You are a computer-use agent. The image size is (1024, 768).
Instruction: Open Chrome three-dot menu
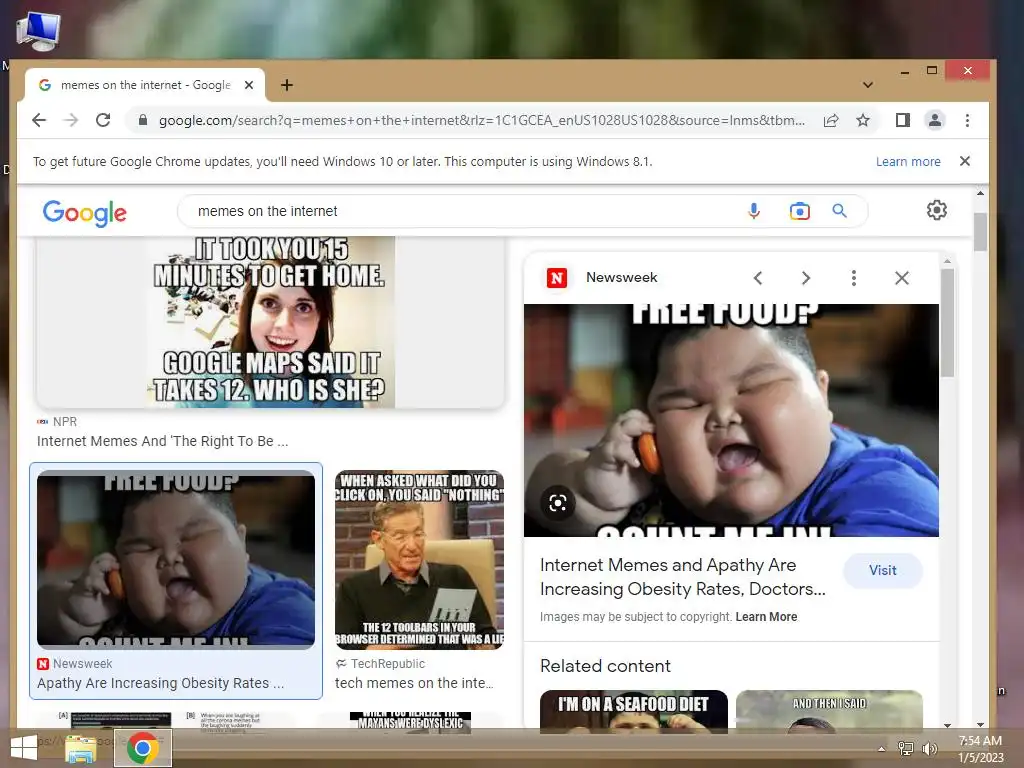click(x=967, y=120)
